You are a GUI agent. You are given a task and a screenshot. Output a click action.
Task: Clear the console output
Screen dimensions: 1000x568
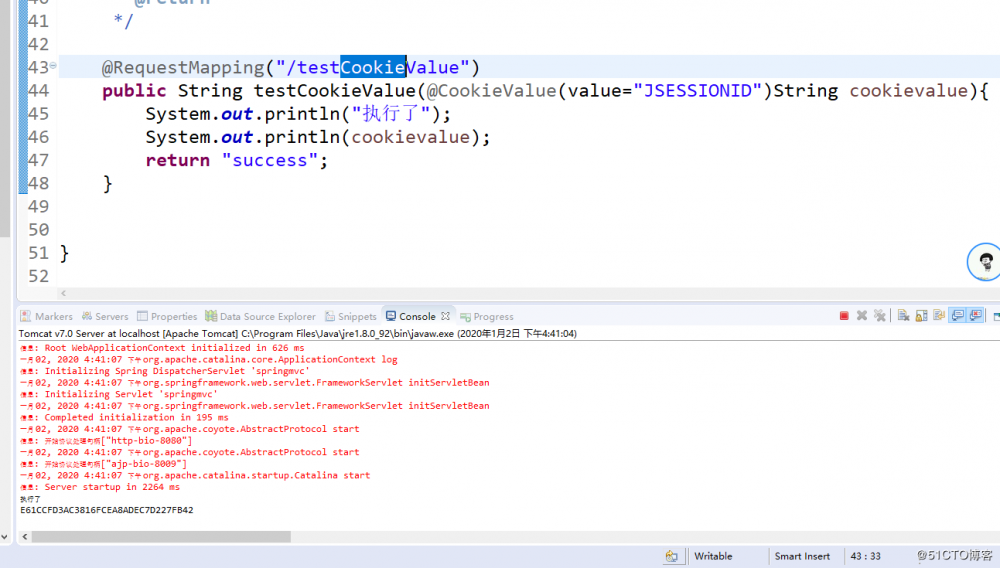(903, 316)
